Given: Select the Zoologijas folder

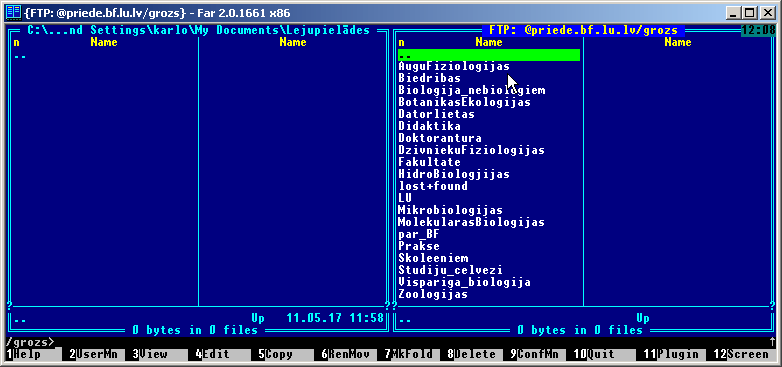Looking at the screenshot, I should [433, 294].
